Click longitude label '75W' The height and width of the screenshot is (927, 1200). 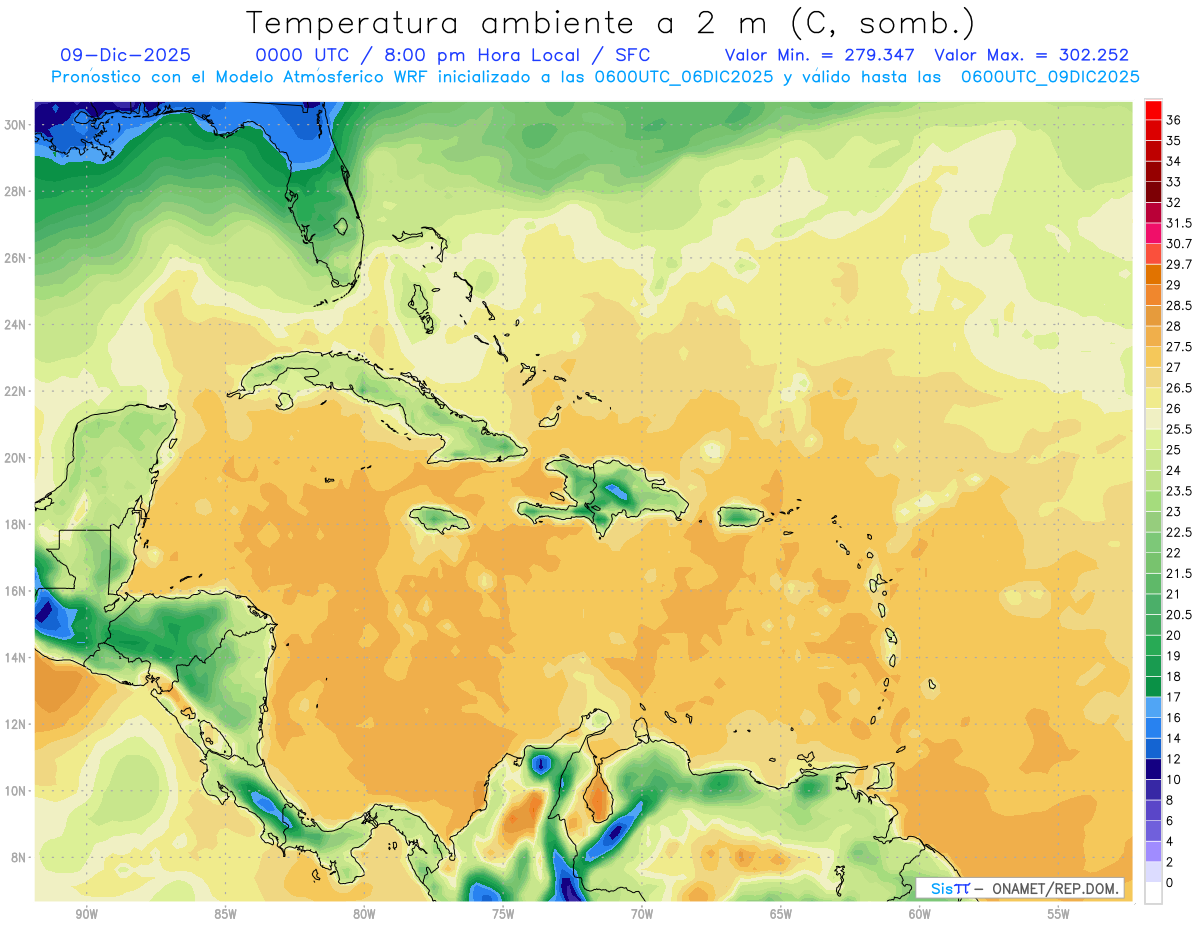(503, 915)
